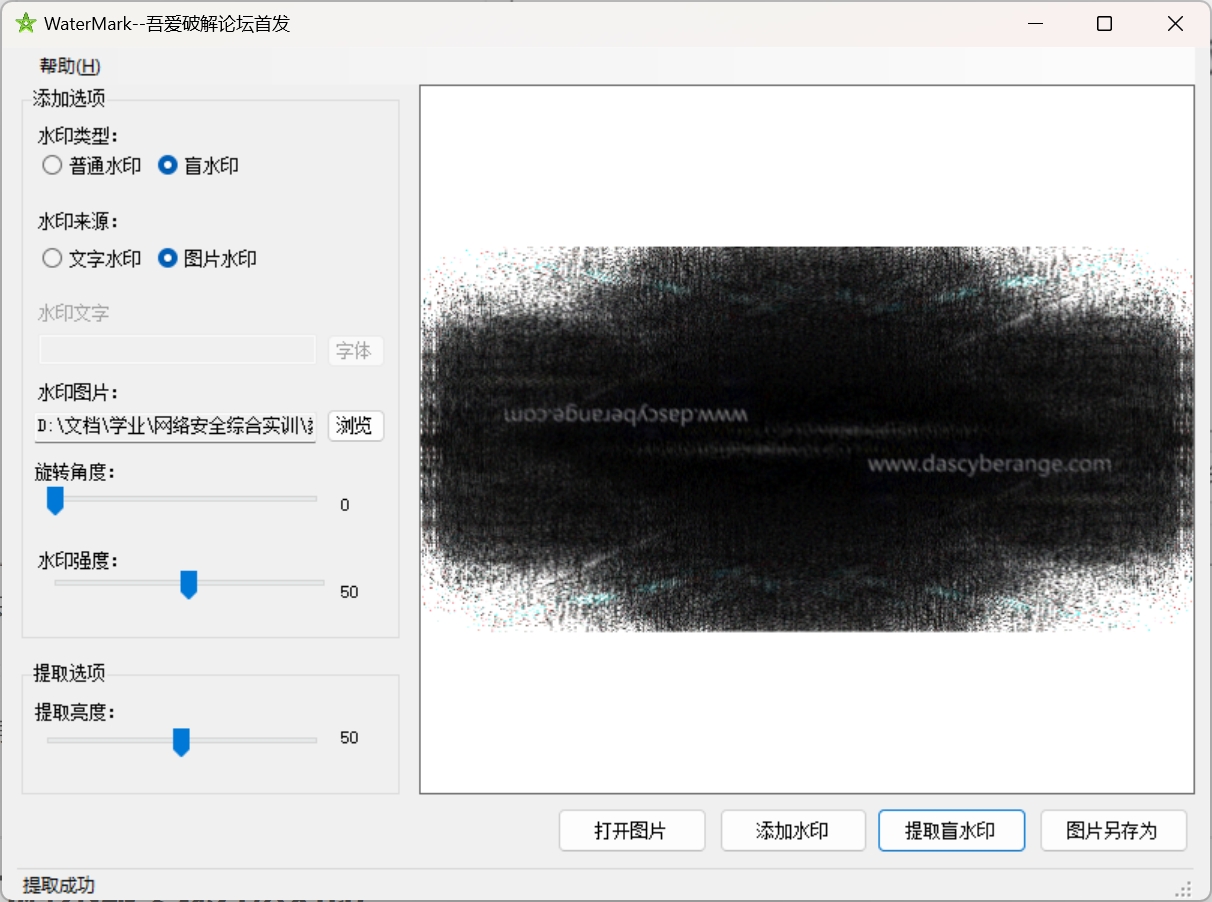Click the 水印来源: label

(78, 221)
